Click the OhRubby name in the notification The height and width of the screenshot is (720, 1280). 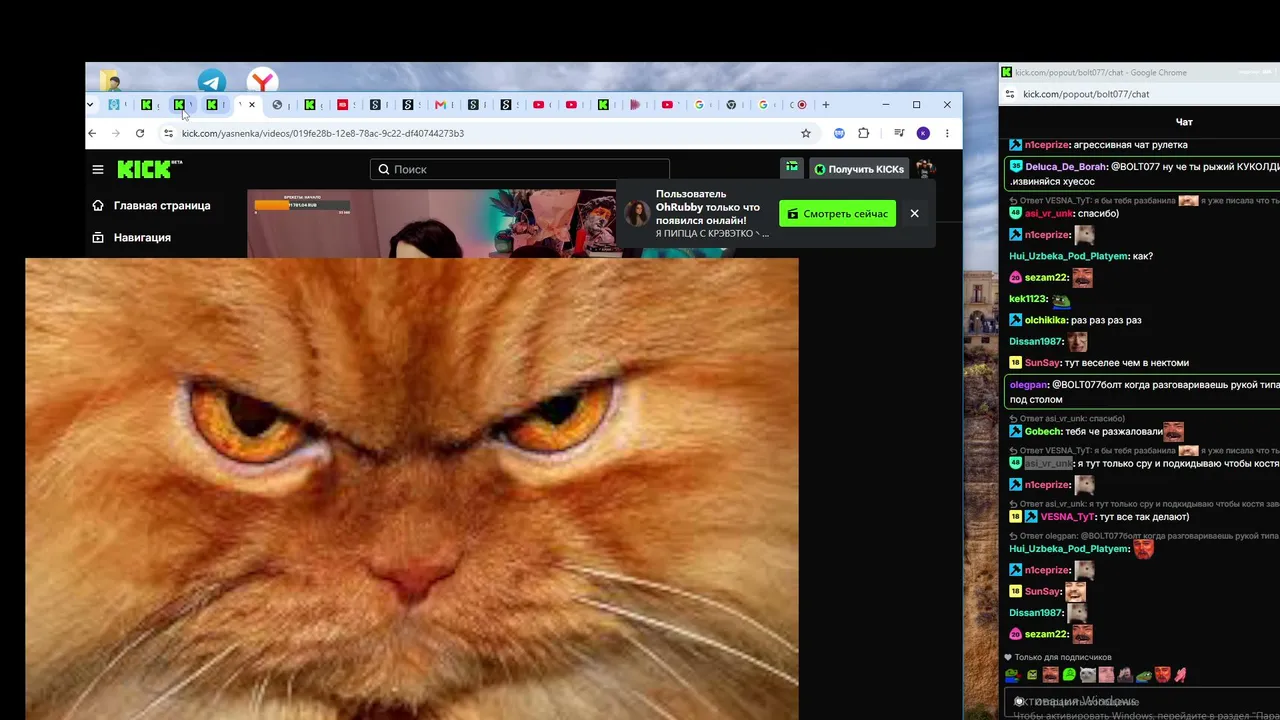tap(679, 207)
